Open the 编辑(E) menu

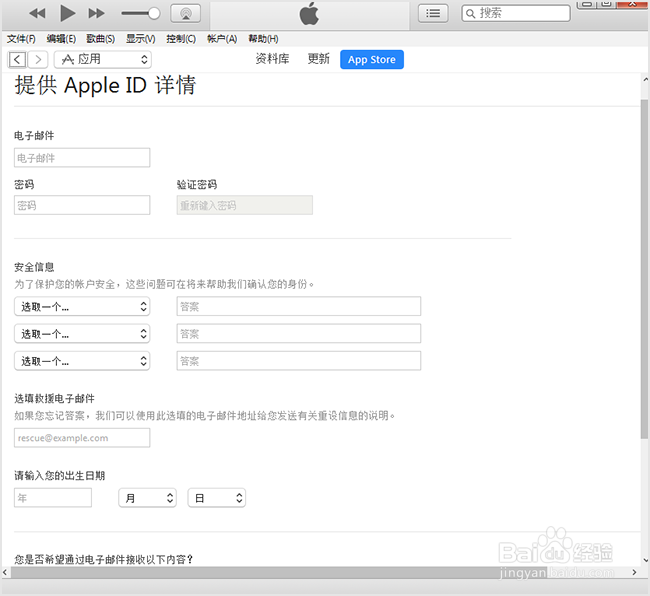tap(61, 39)
